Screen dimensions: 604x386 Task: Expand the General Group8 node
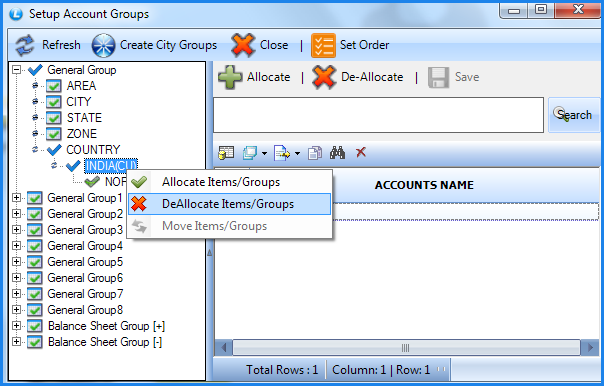16,309
